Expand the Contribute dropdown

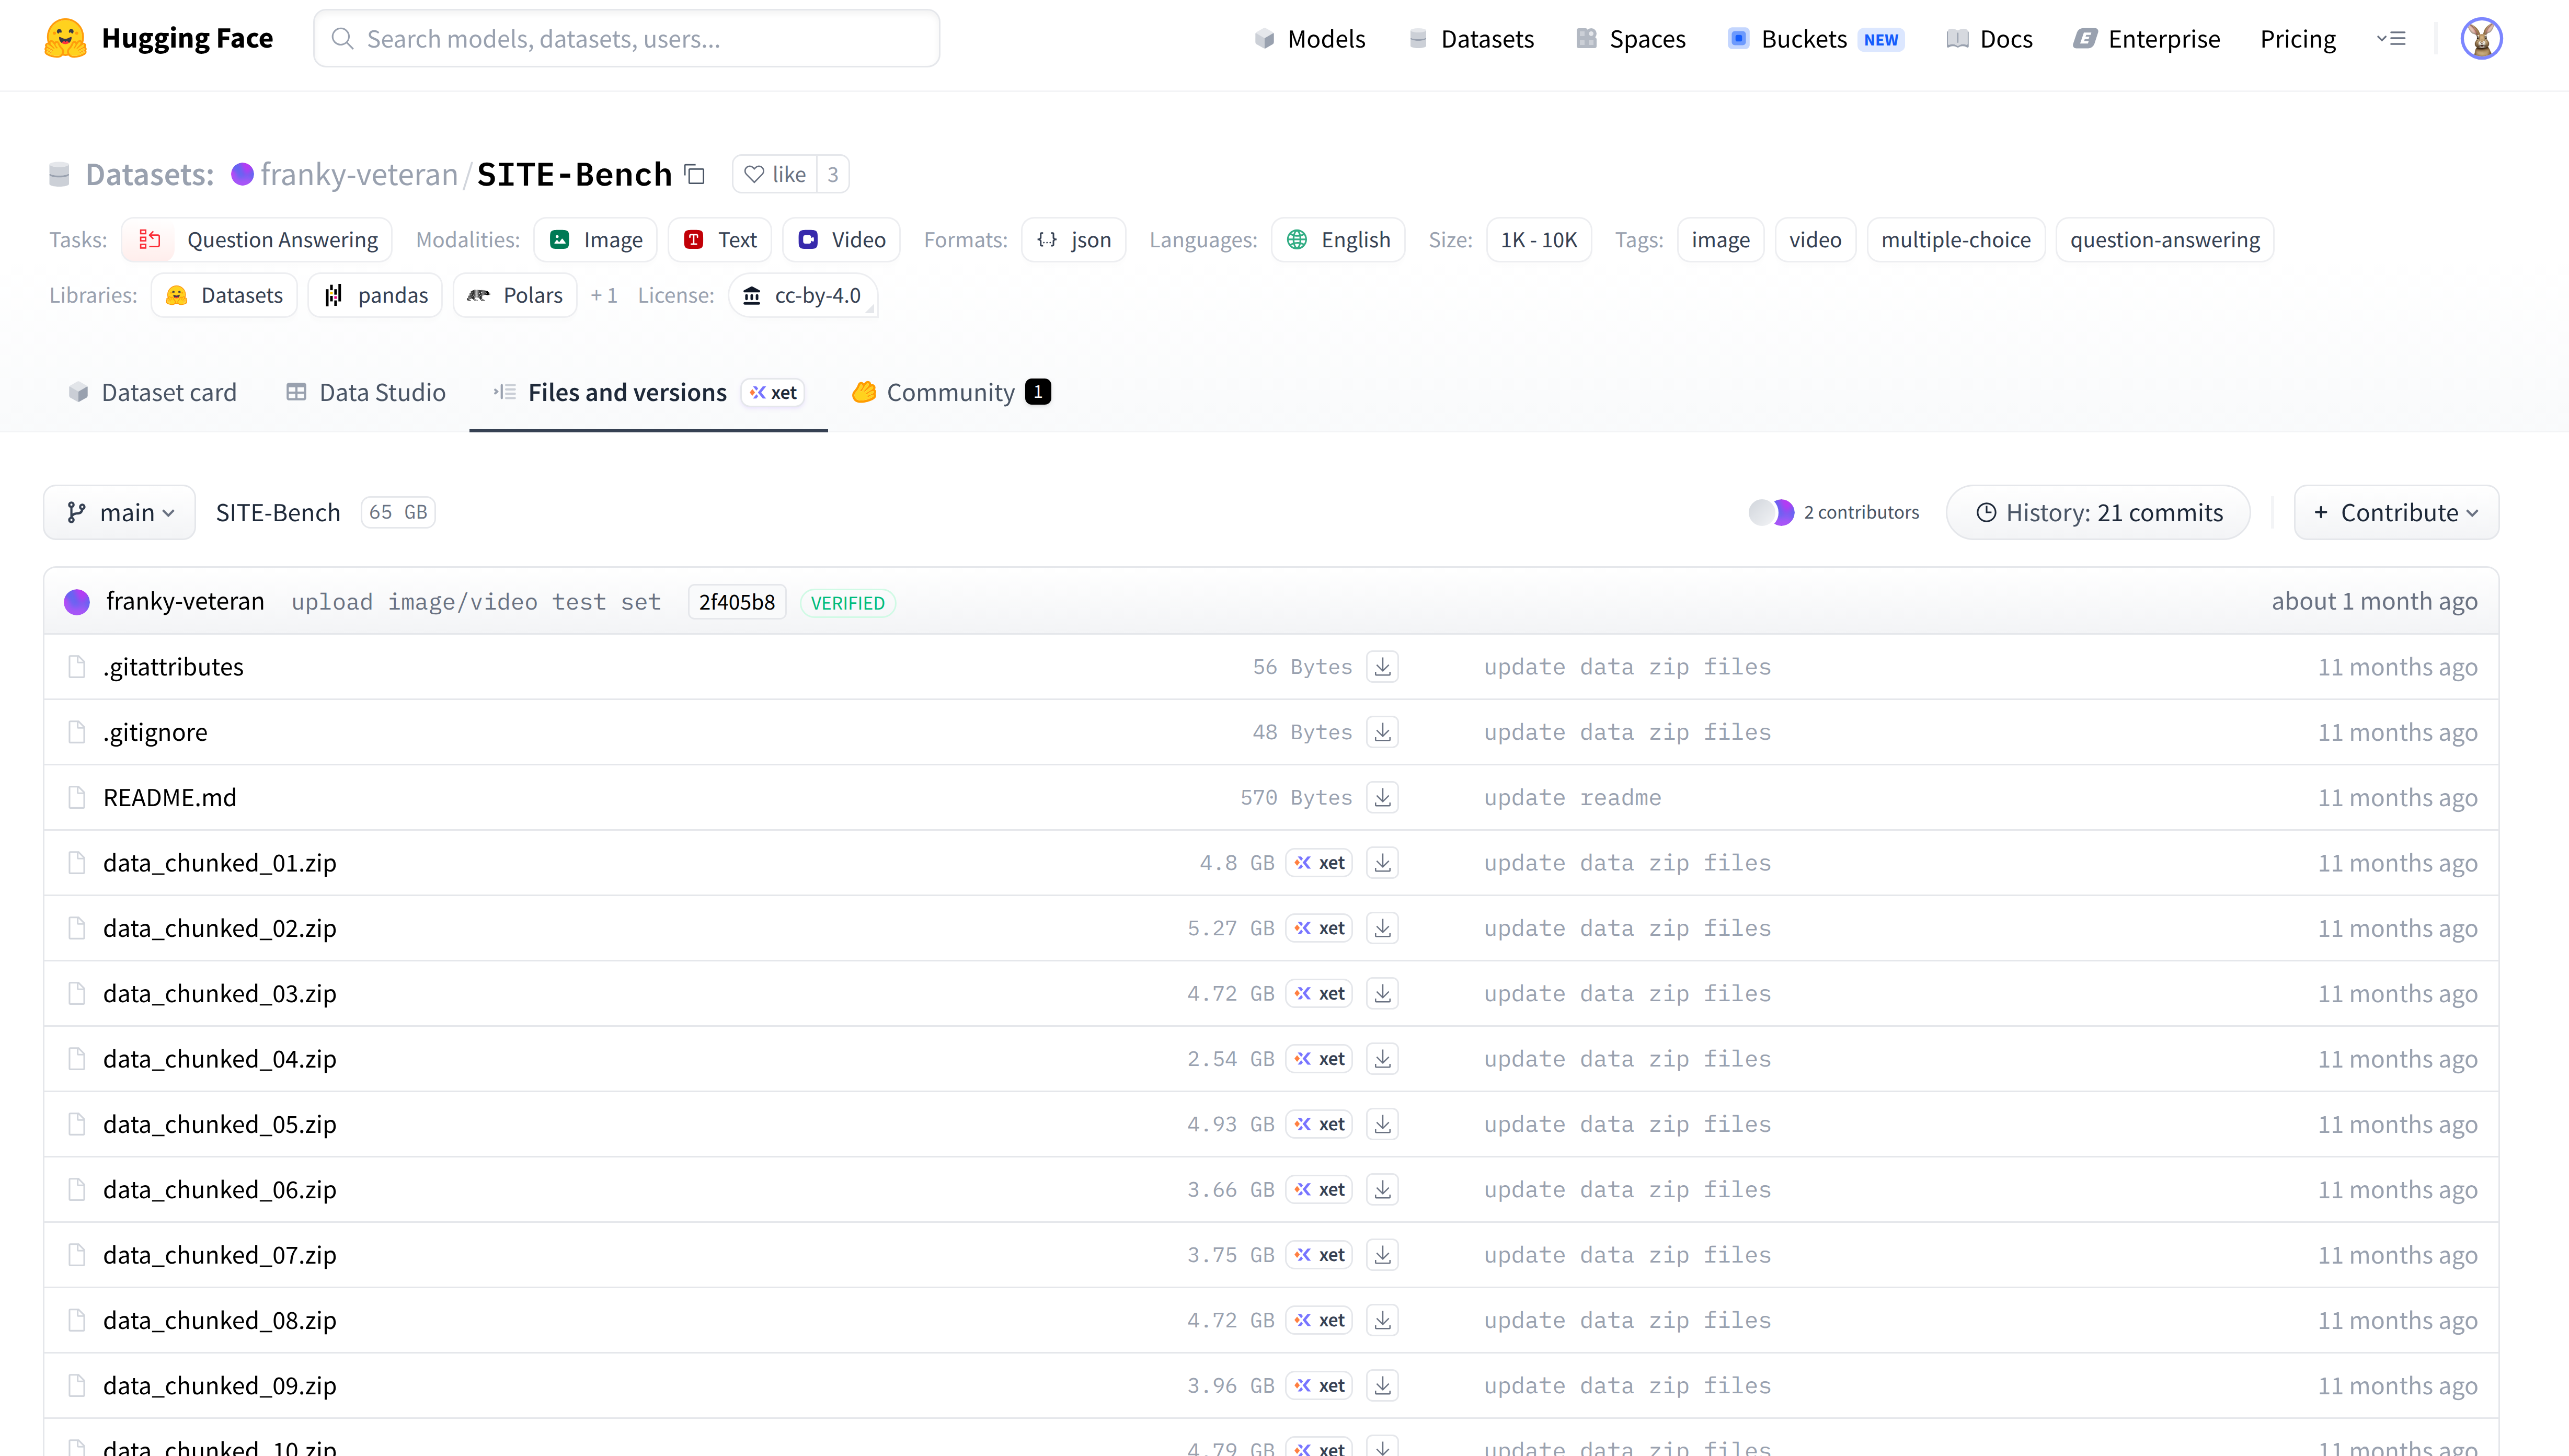tap(2396, 513)
